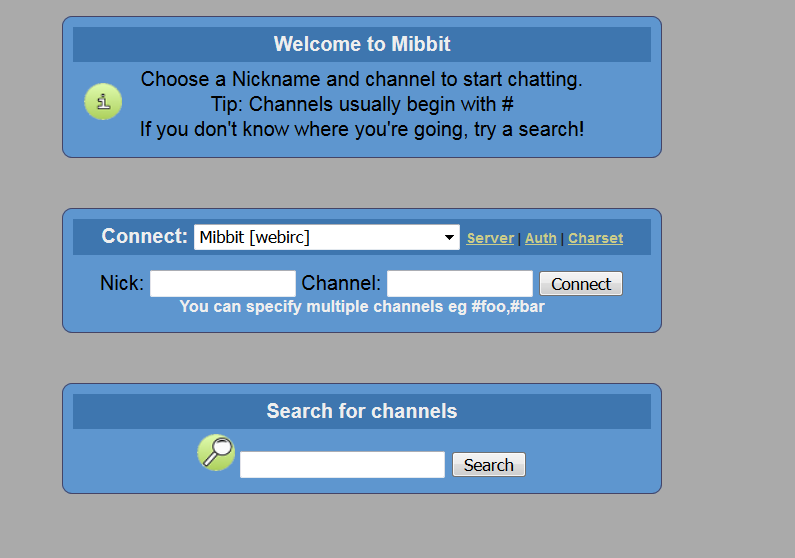Open the Charset settings link
The width and height of the screenshot is (795, 558).
(x=595, y=238)
